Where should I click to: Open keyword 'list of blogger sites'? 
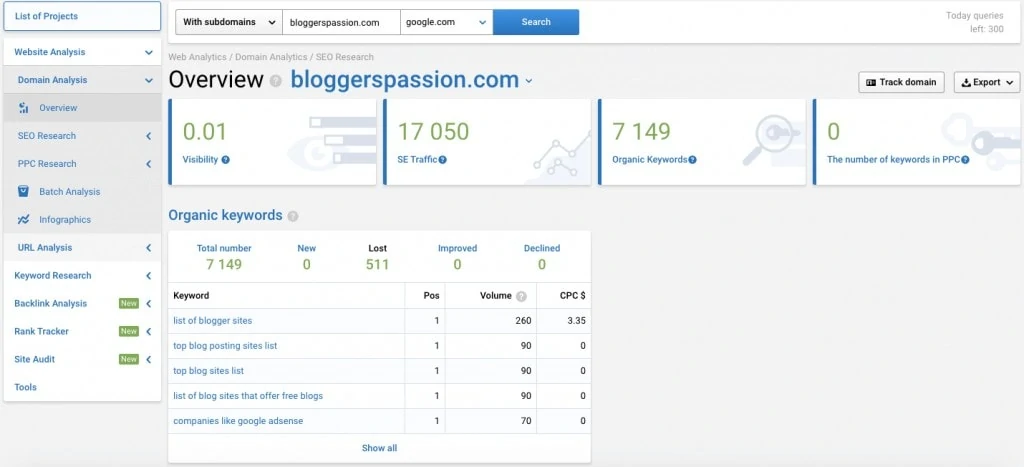tap(212, 321)
